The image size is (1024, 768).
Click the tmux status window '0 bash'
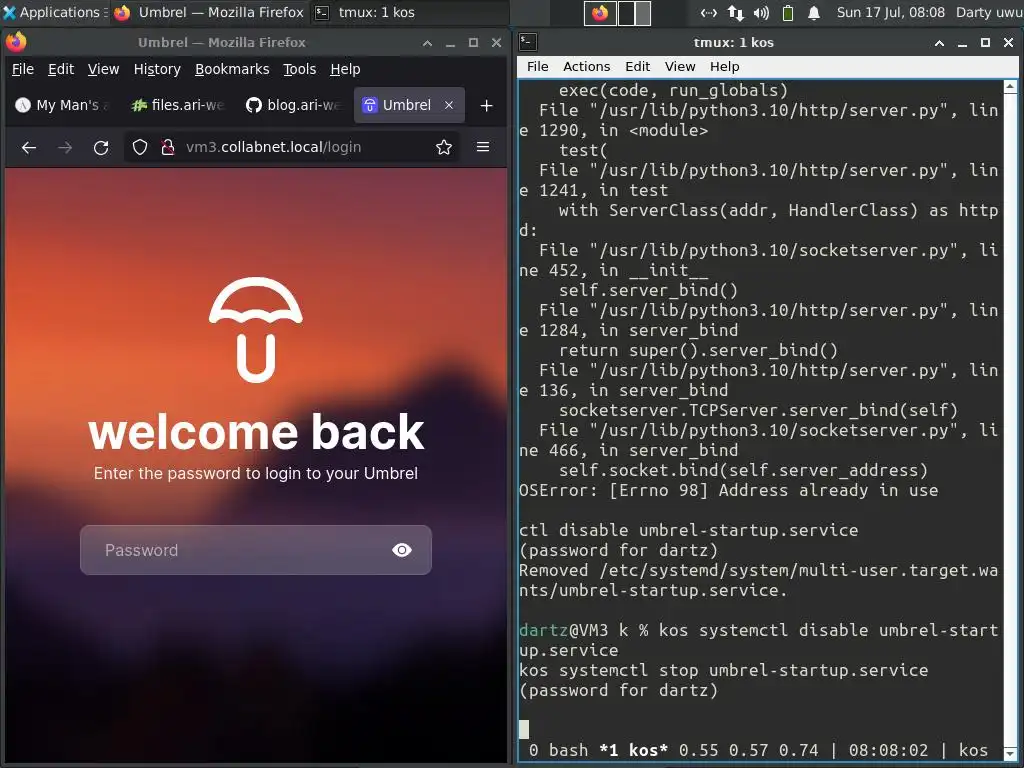[558, 750]
